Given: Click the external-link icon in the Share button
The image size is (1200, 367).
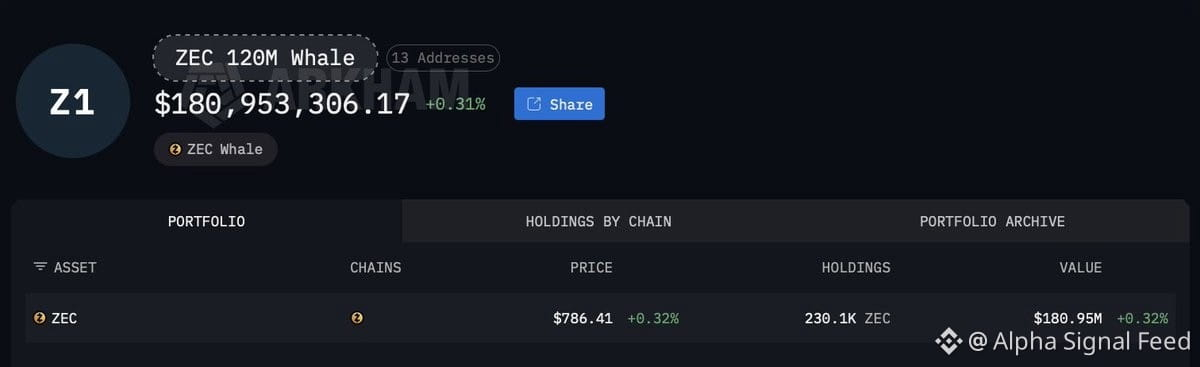Looking at the screenshot, I should [534, 104].
